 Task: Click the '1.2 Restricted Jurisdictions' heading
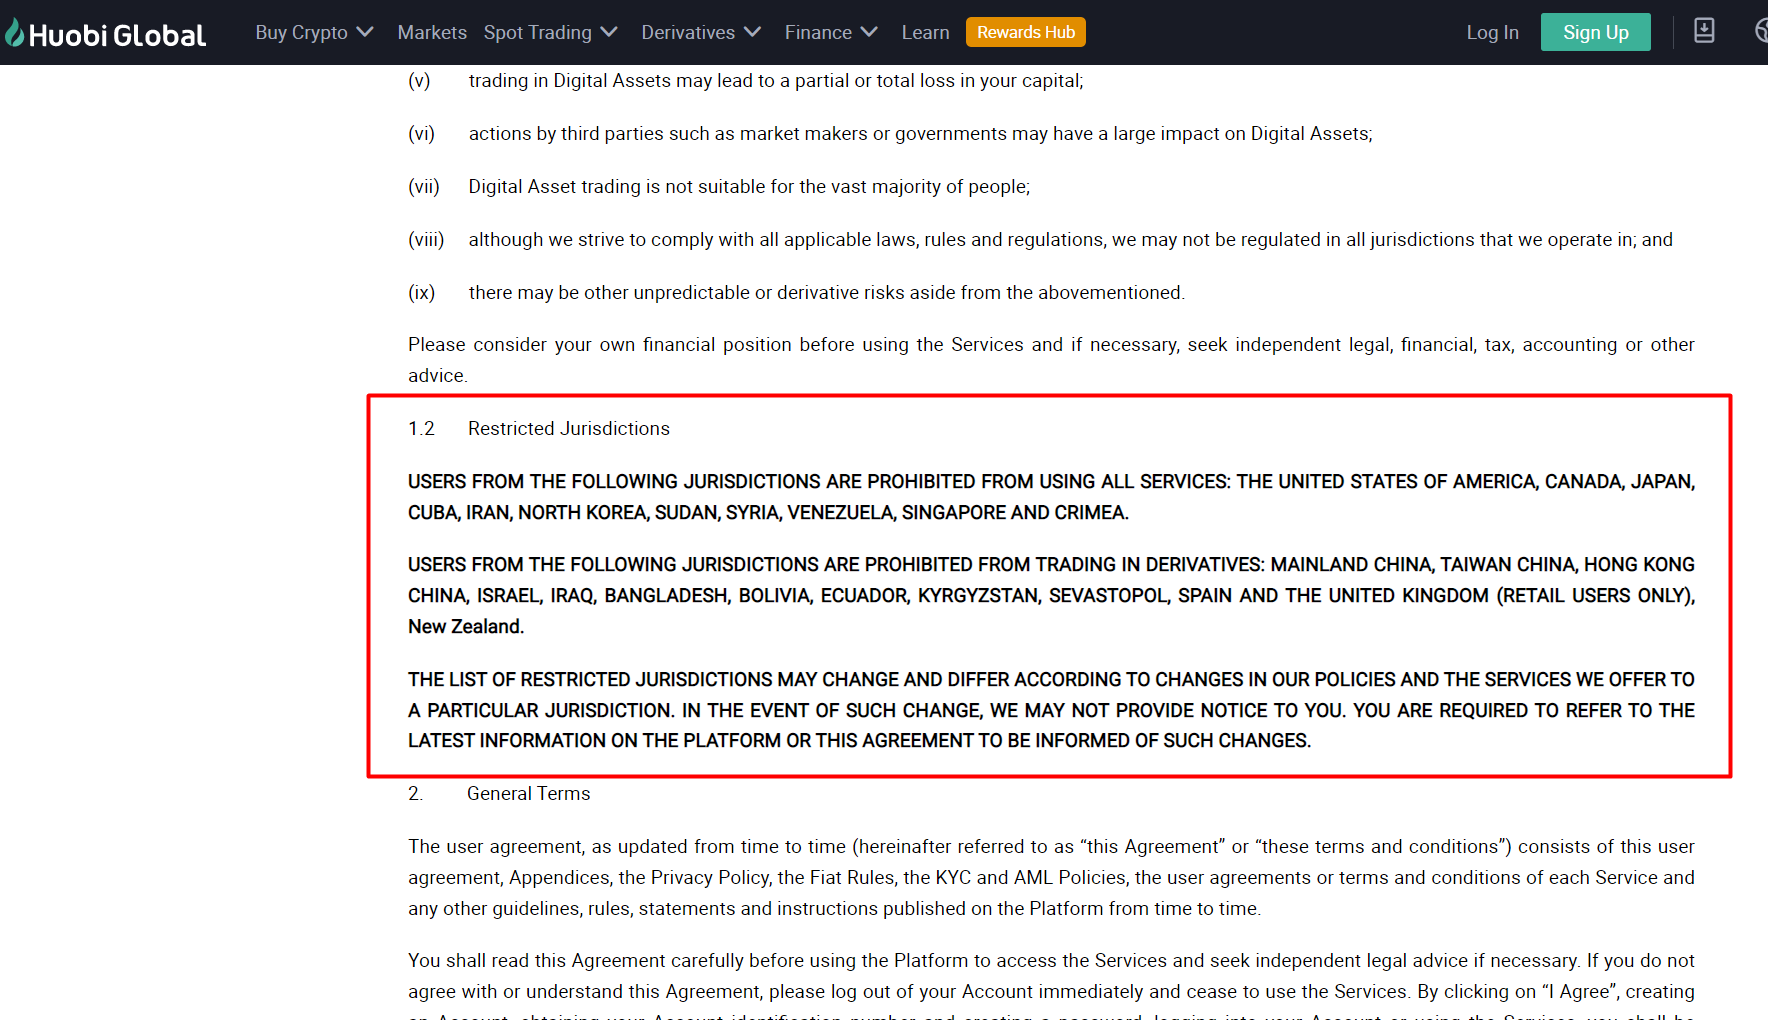pos(539,428)
